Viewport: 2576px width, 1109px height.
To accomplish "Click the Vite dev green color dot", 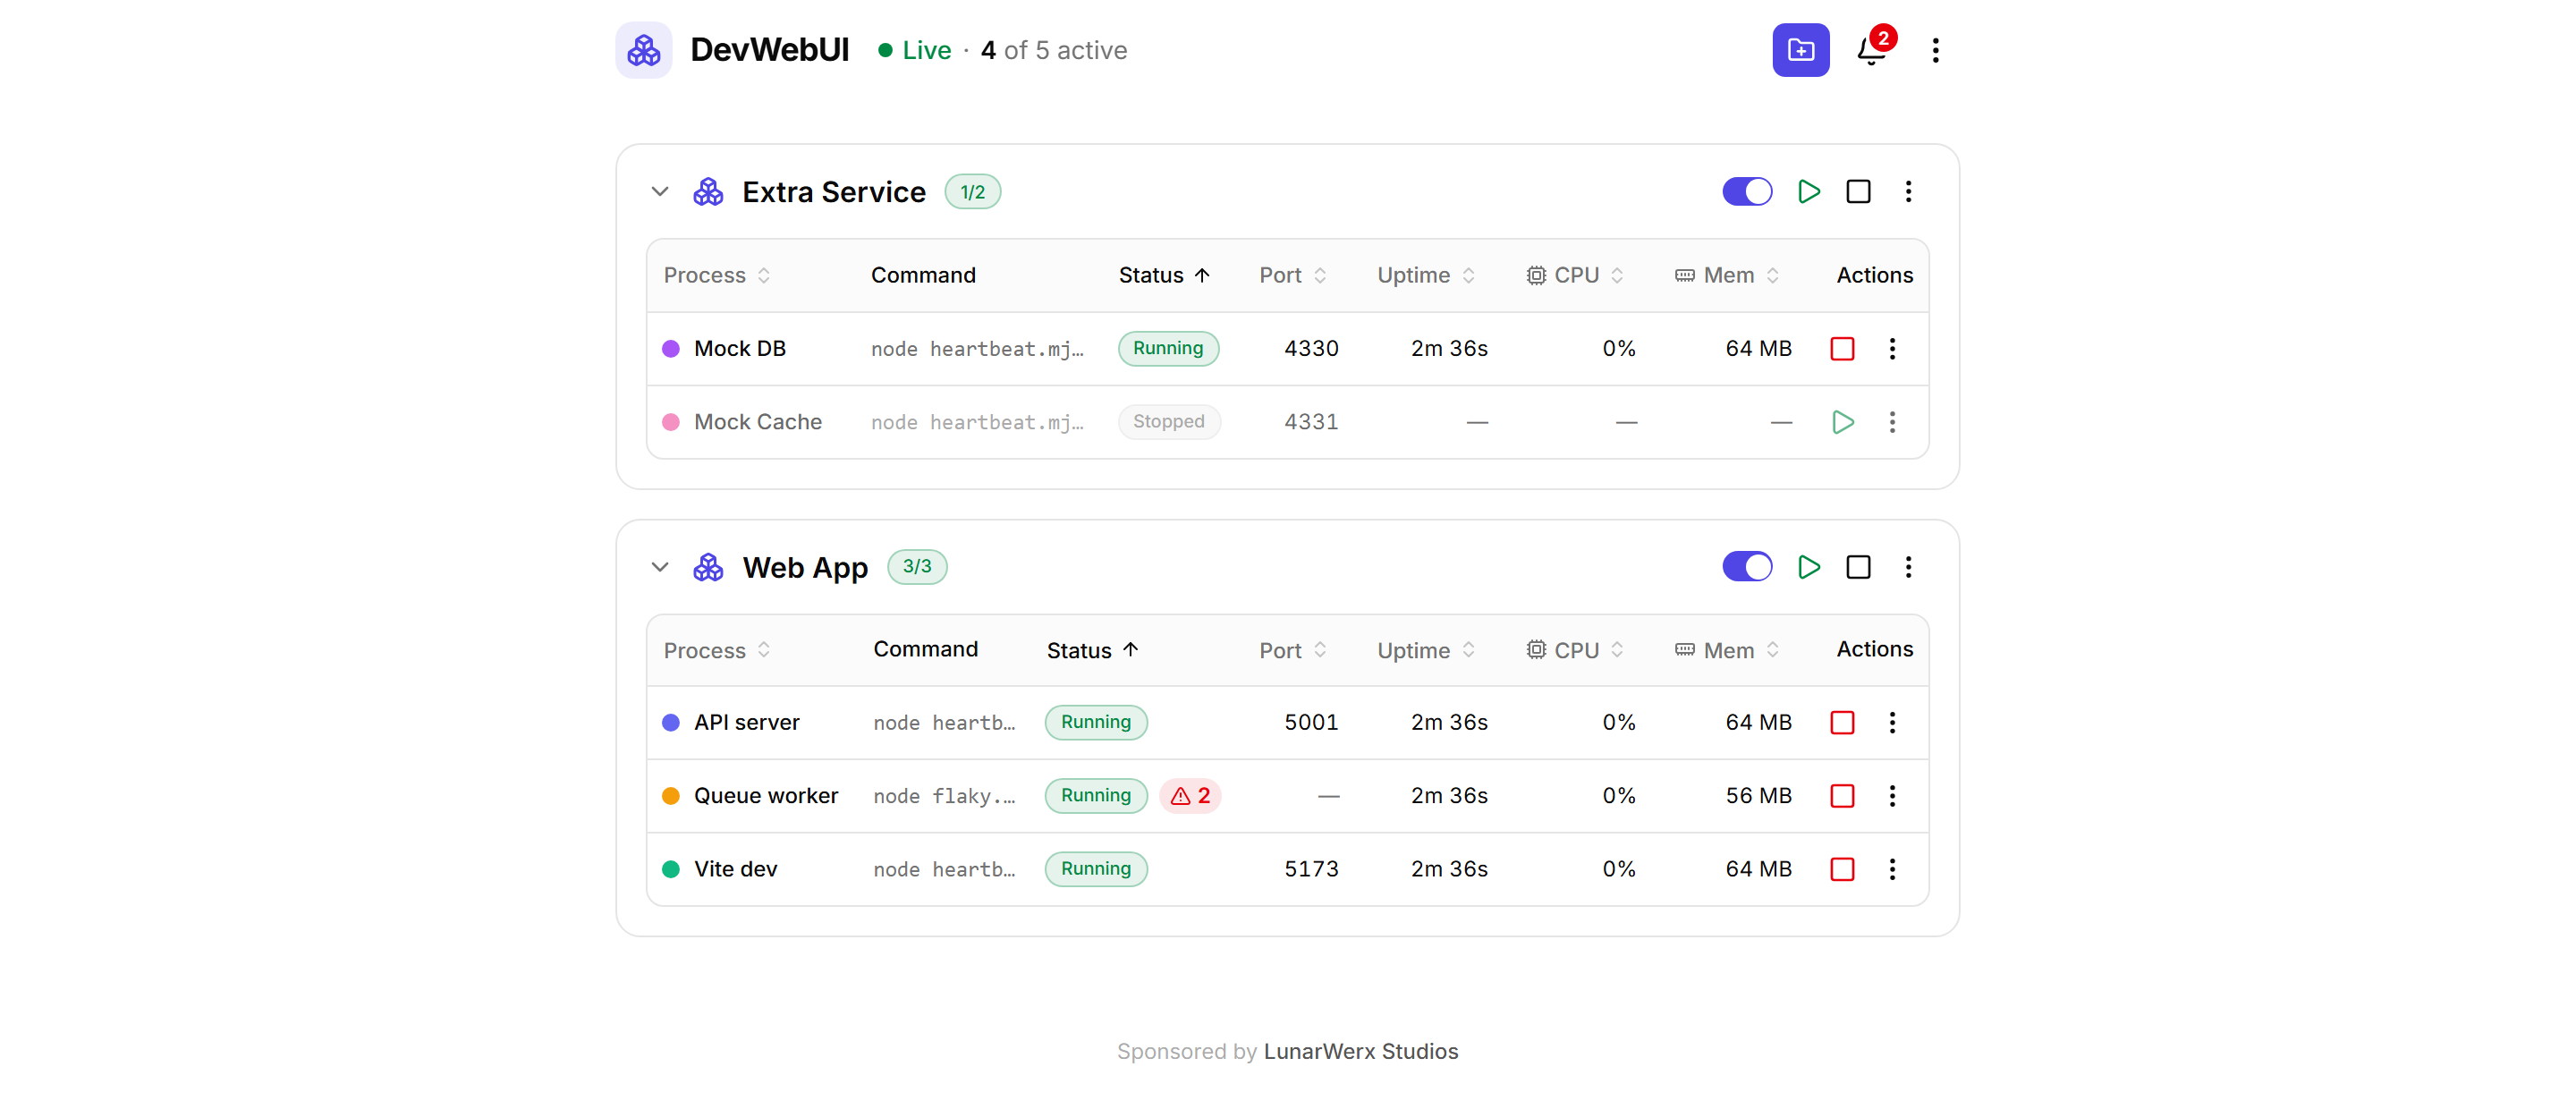I will click(671, 869).
